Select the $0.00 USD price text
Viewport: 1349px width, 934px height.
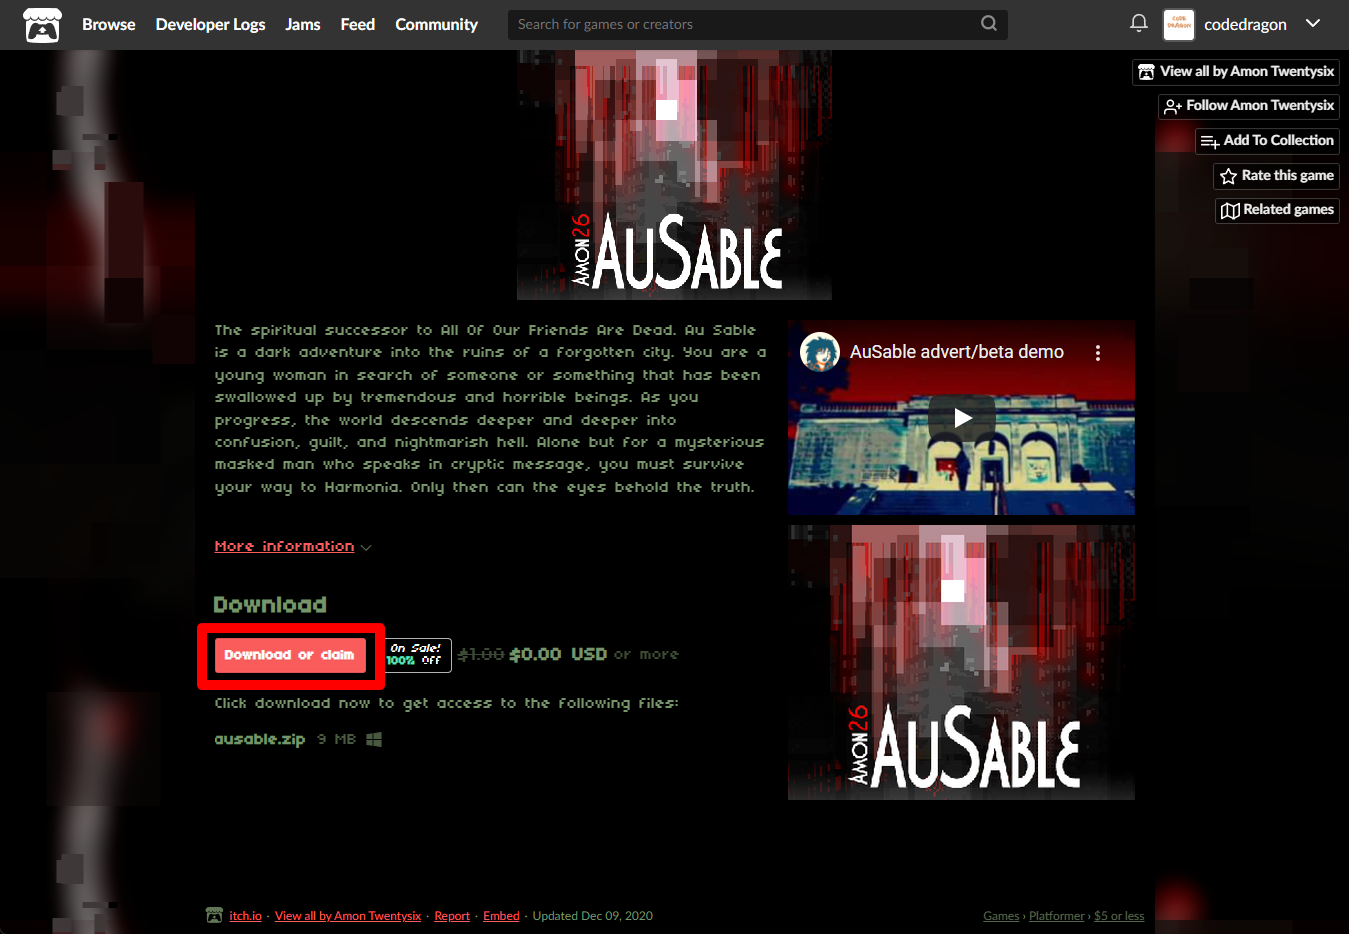[x=558, y=655]
